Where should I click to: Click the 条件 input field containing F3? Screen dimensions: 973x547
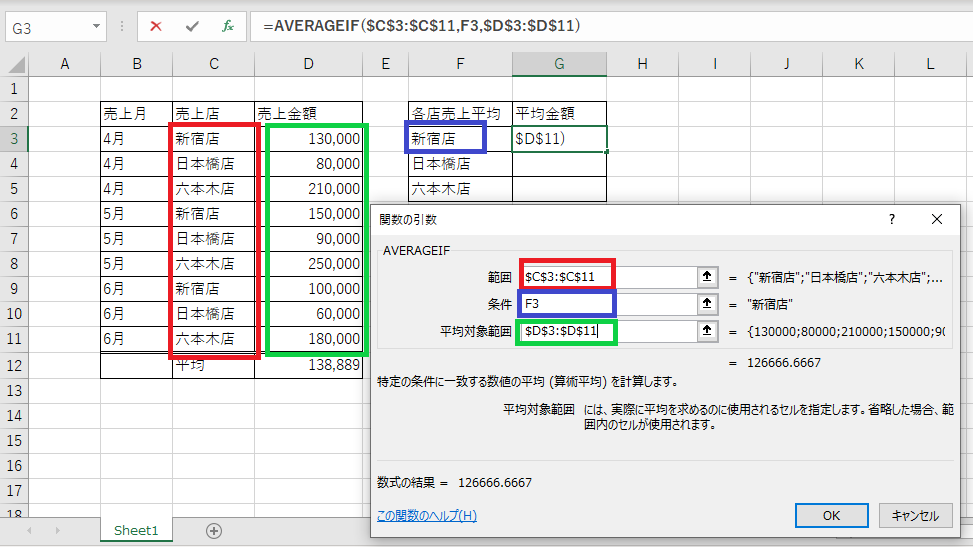tap(609, 304)
